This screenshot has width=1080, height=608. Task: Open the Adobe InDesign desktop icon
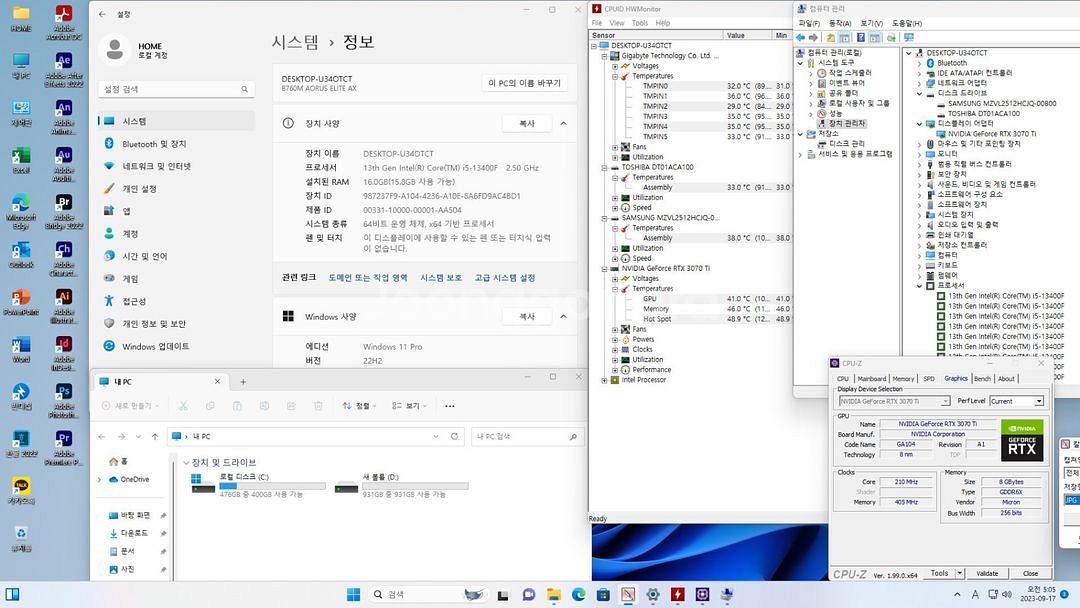pos(63,353)
